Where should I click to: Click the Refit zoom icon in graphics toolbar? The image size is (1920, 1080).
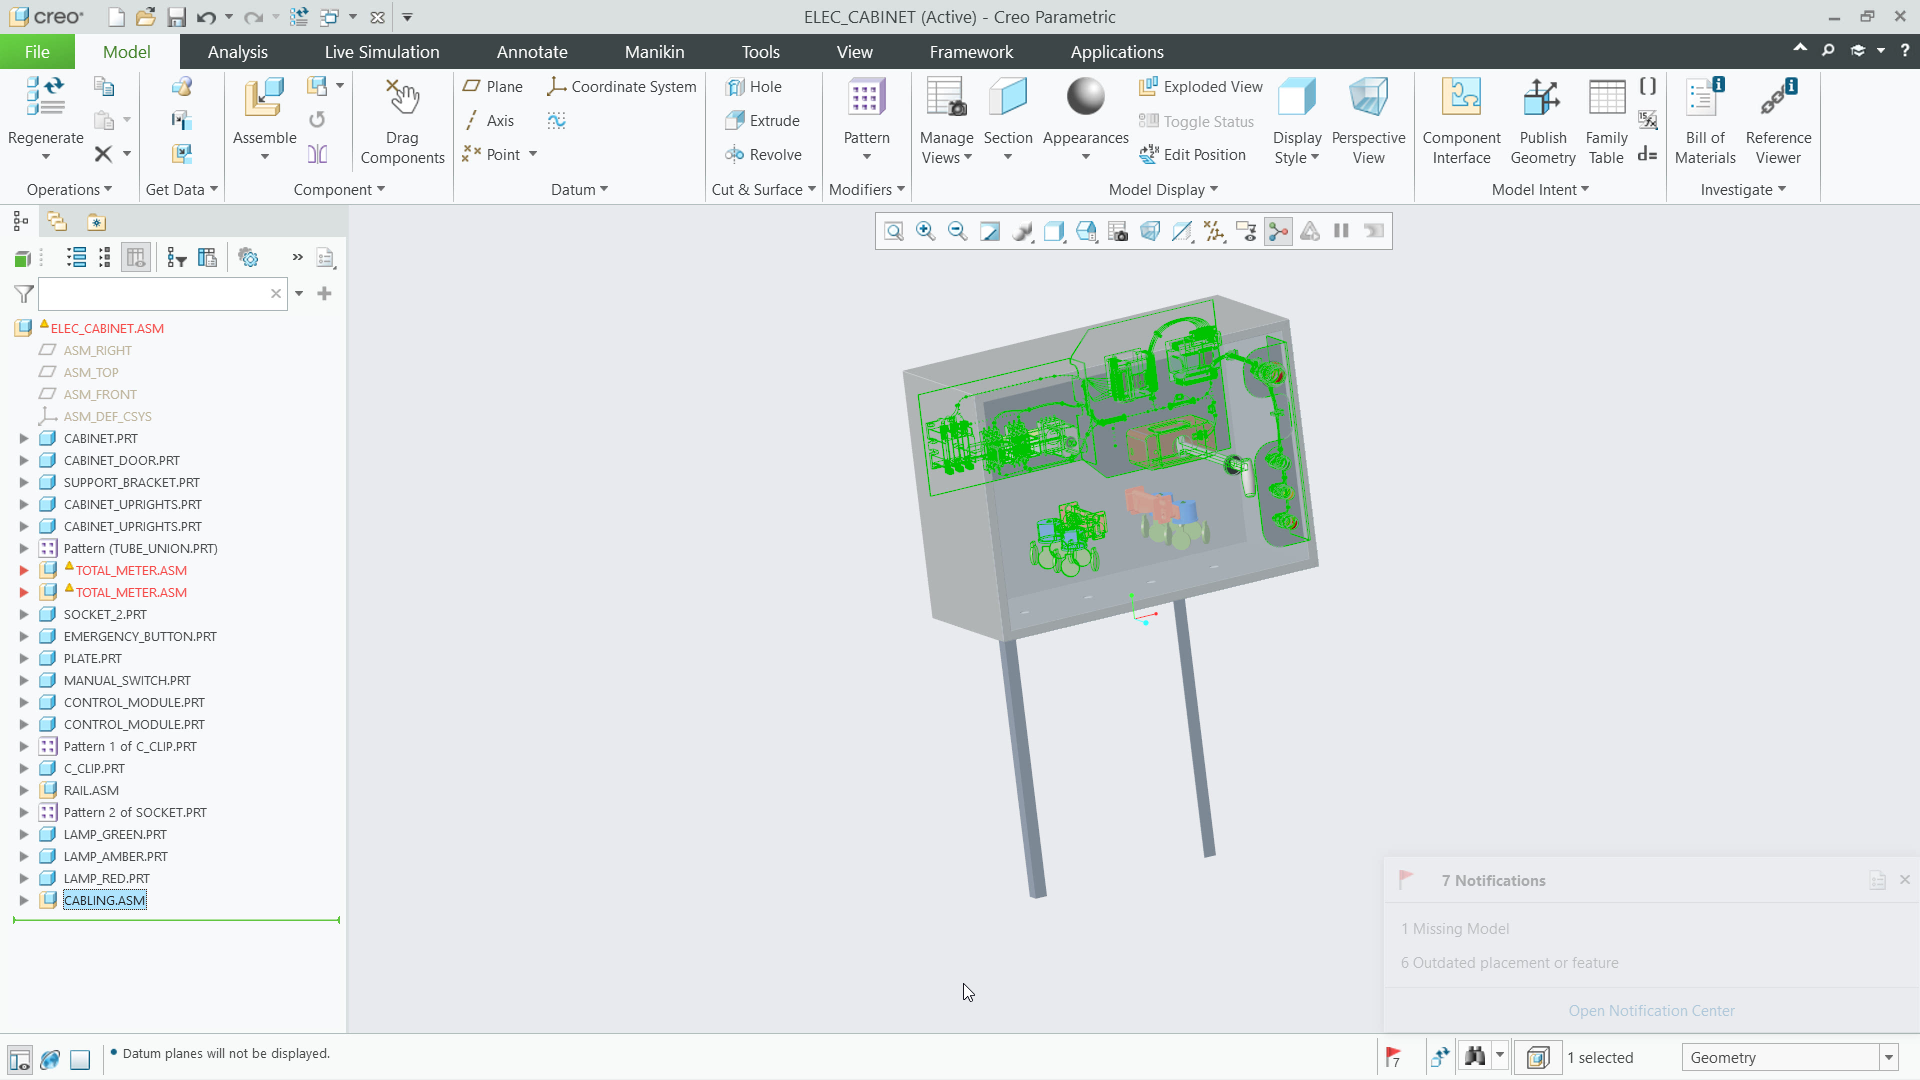(894, 231)
